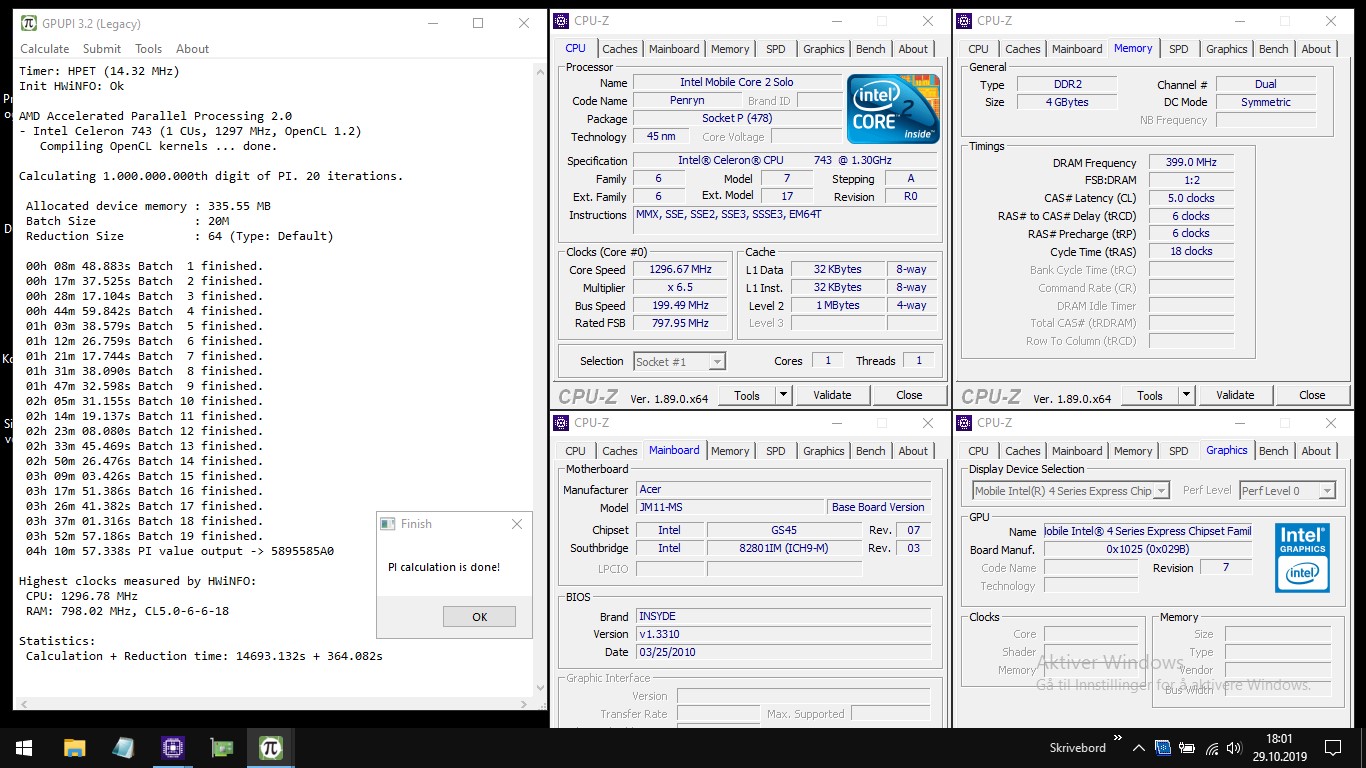Open the Windows Start menu

(x=24, y=747)
